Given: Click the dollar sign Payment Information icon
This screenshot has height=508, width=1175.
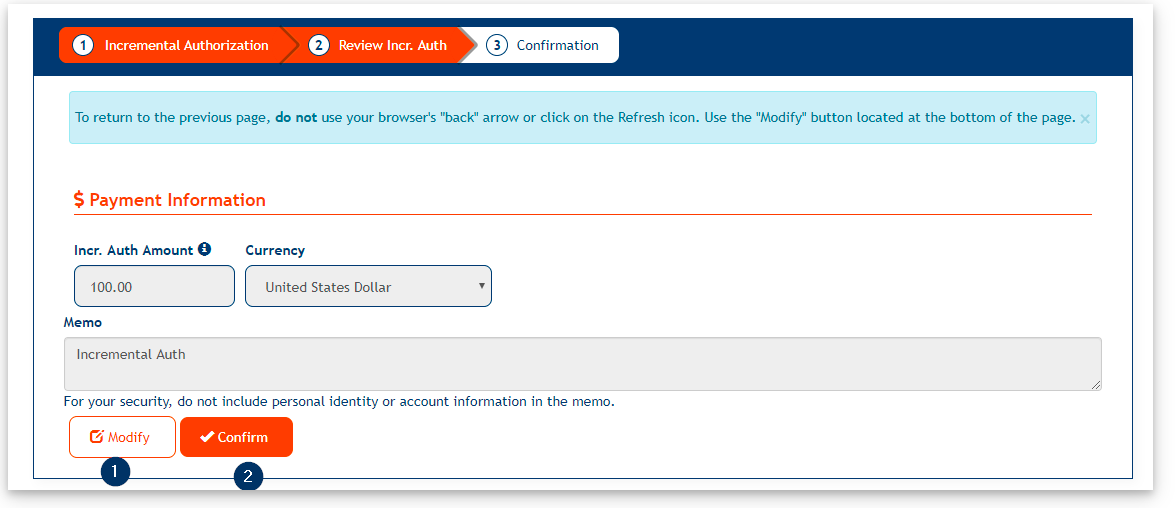Looking at the screenshot, I should click(x=79, y=200).
